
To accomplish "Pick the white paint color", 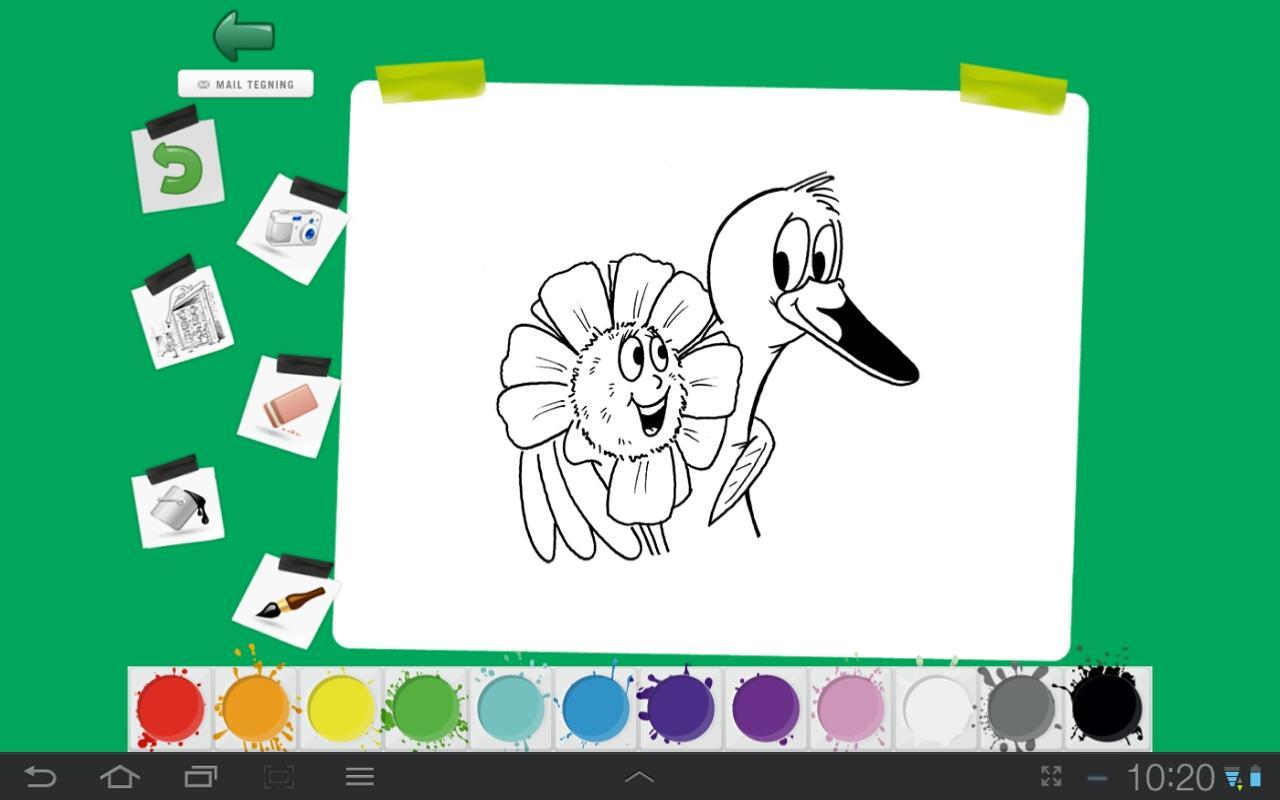I will tap(936, 708).
